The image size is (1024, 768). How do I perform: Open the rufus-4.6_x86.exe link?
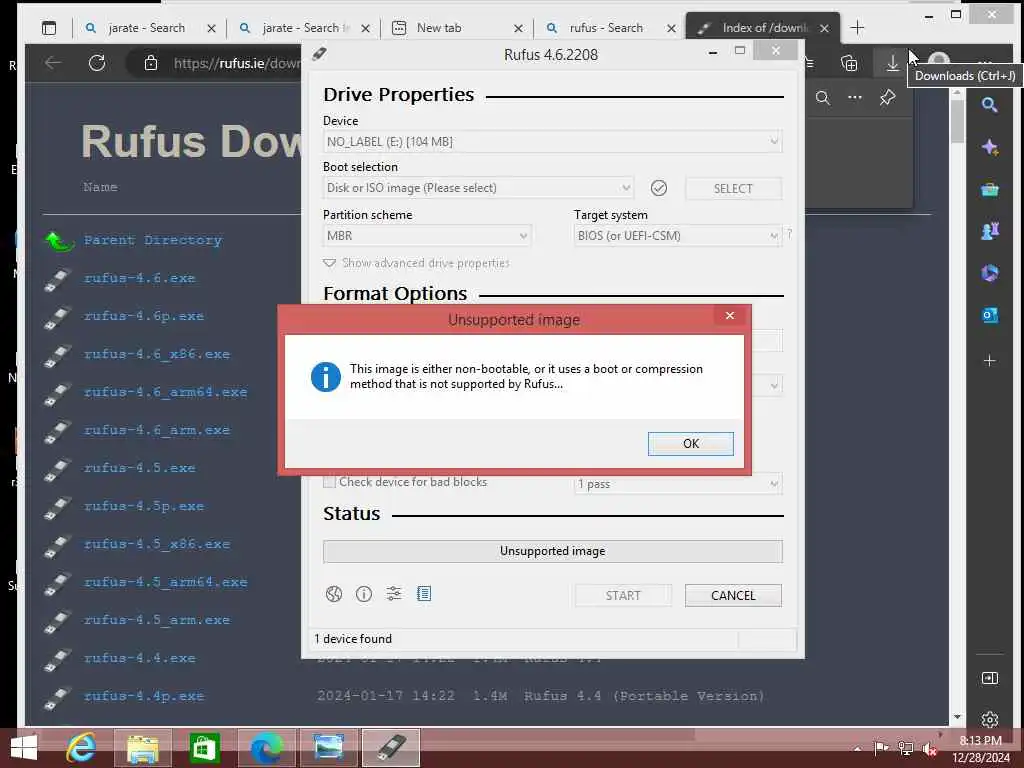pos(157,354)
